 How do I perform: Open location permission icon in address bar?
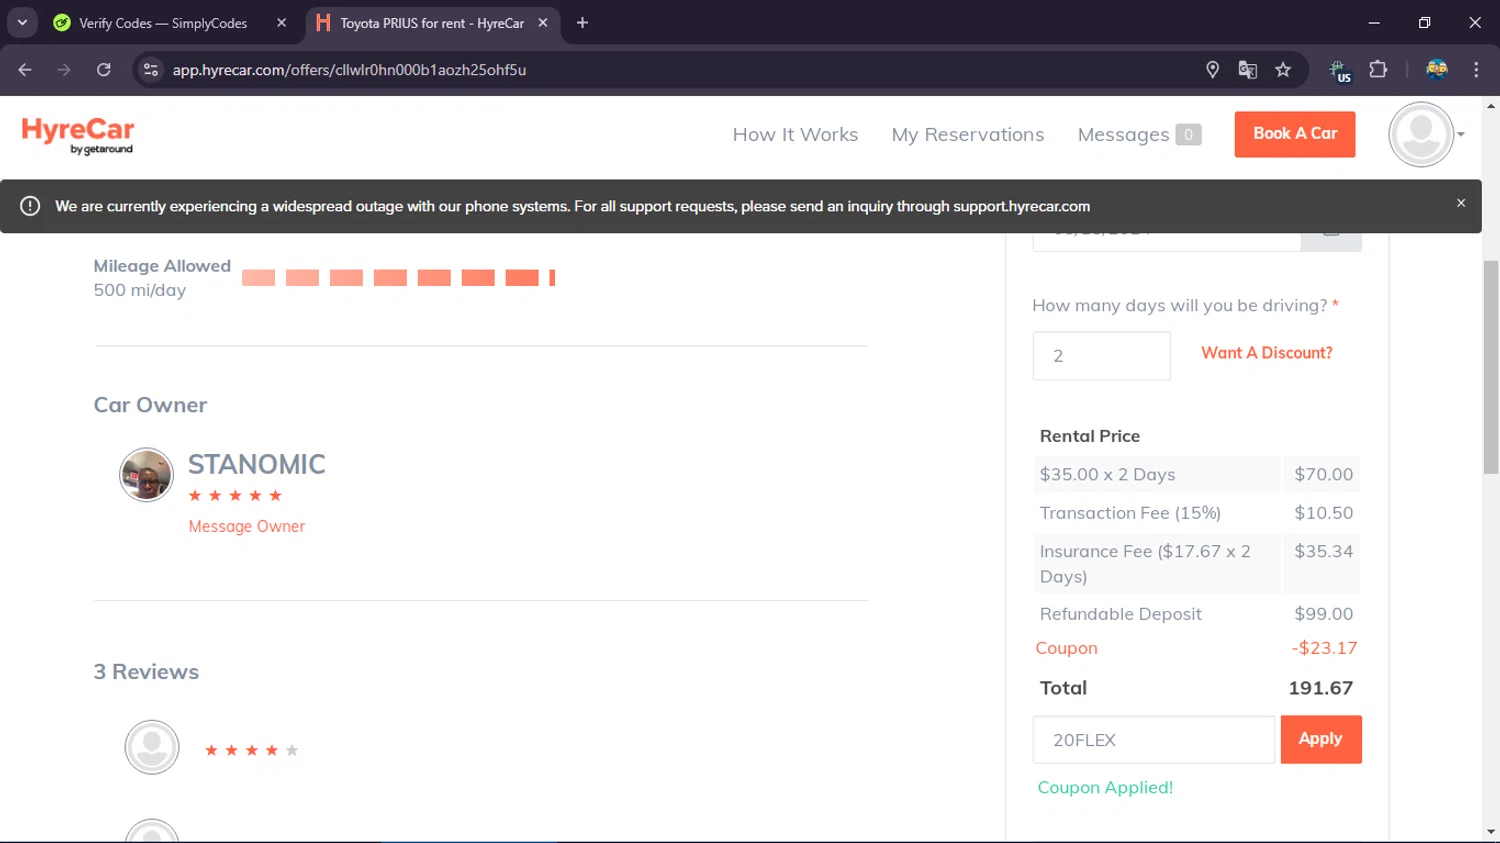1212,70
